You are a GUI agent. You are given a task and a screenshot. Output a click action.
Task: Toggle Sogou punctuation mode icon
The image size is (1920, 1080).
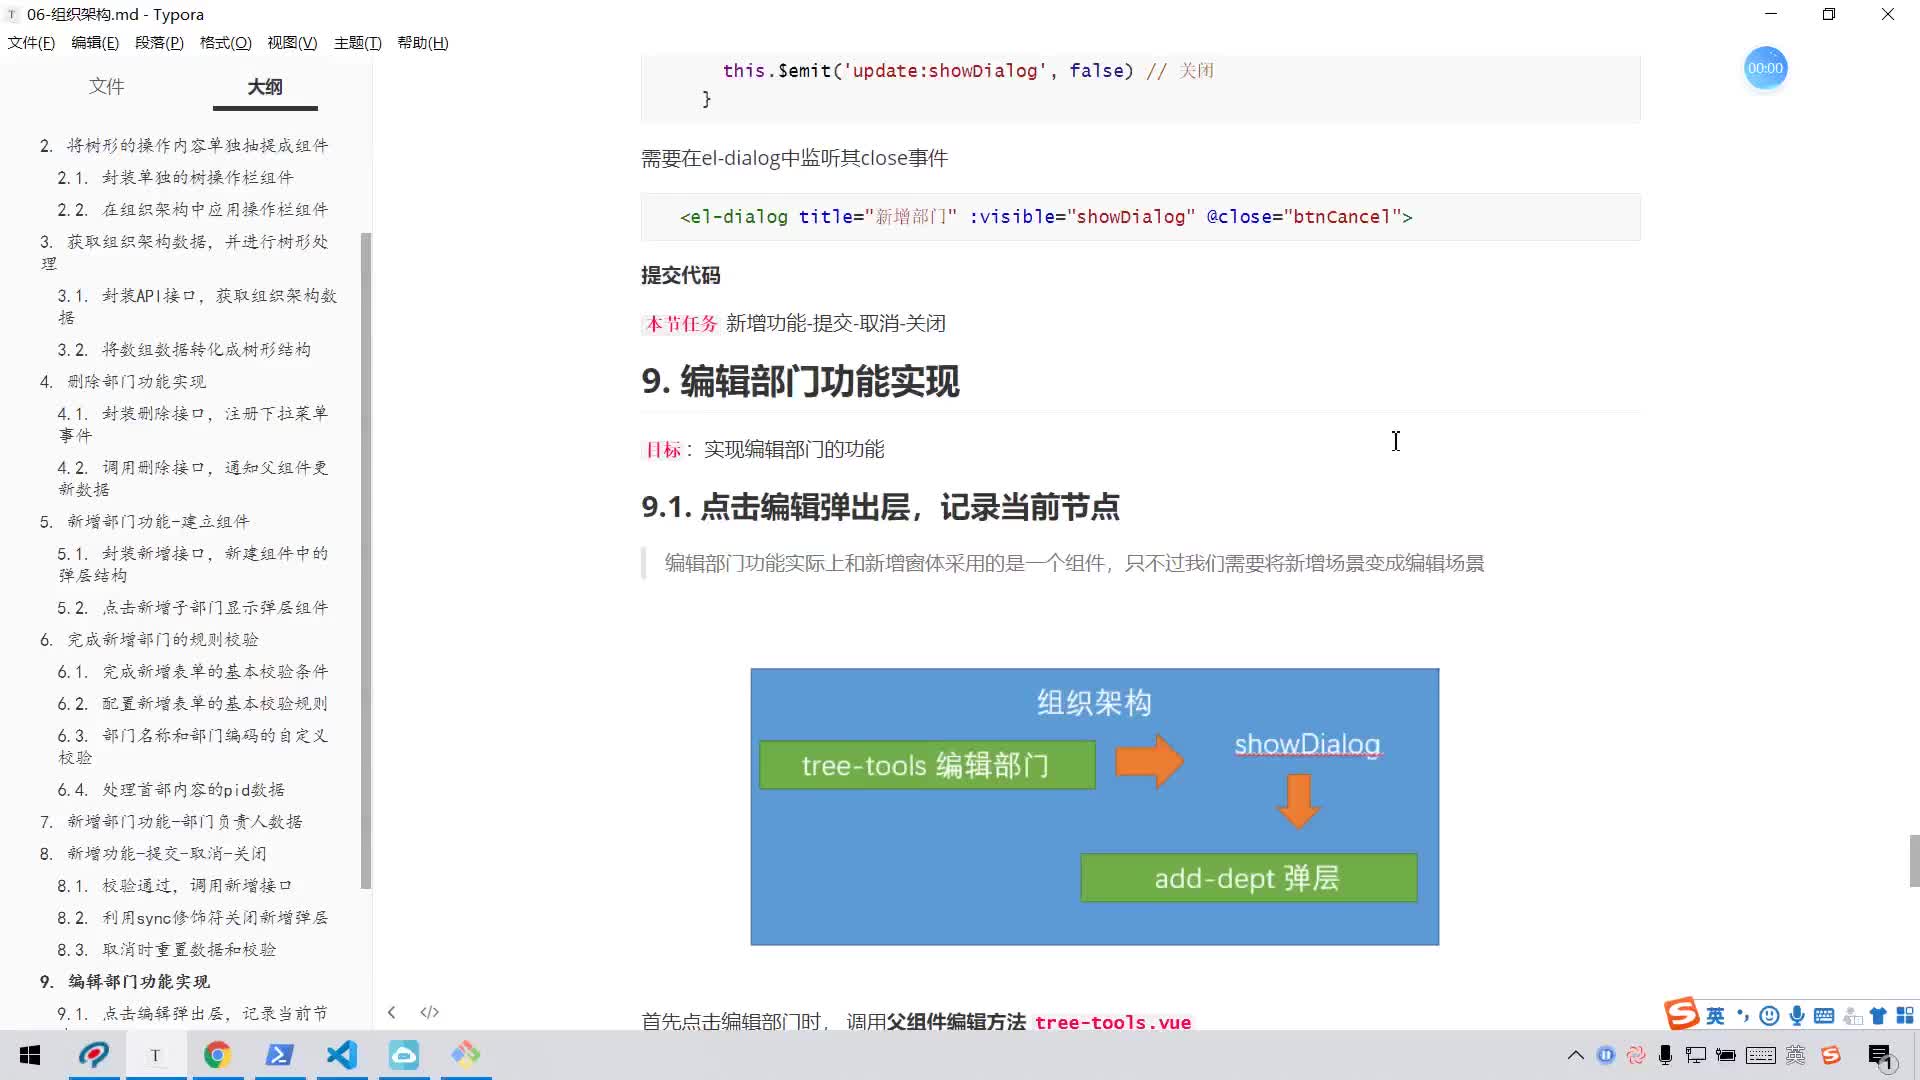point(1743,1016)
